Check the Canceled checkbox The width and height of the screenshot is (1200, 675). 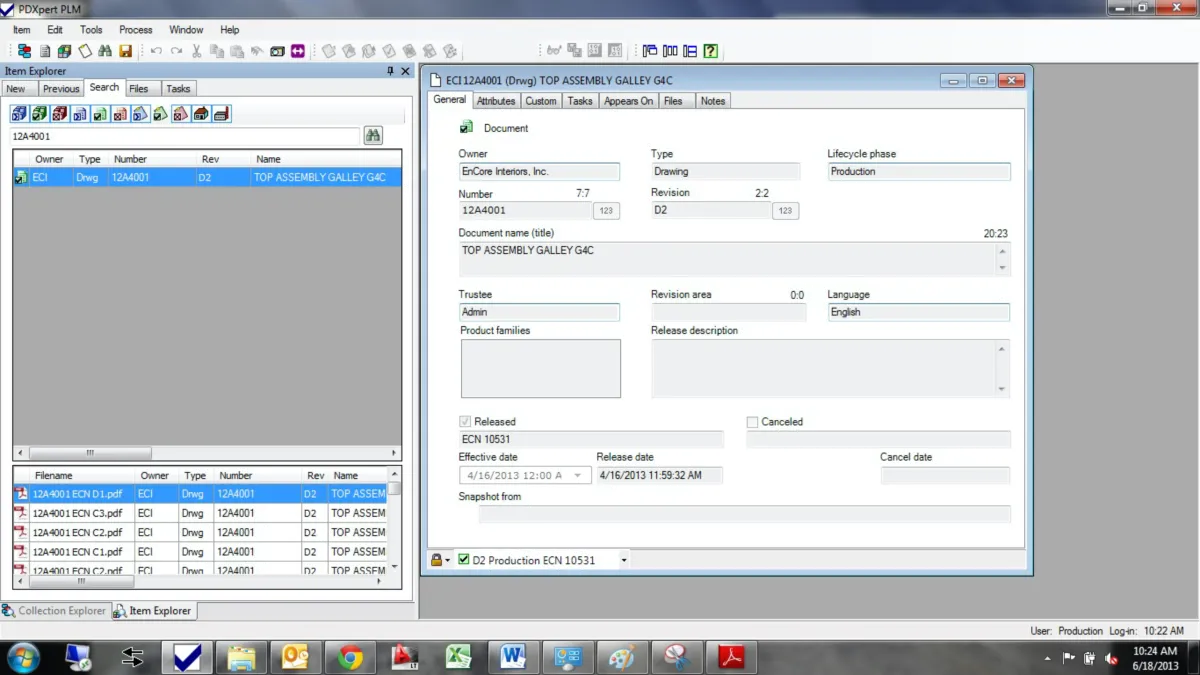point(753,422)
